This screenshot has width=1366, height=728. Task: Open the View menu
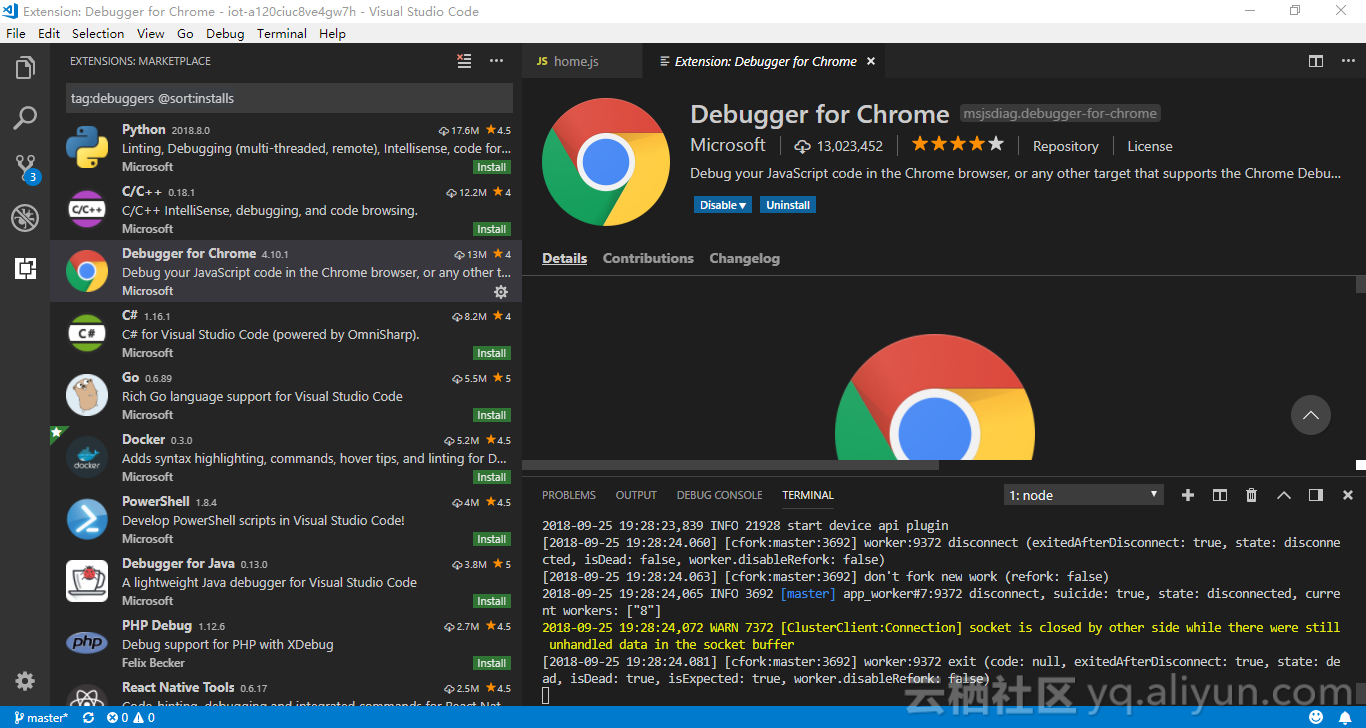(151, 33)
